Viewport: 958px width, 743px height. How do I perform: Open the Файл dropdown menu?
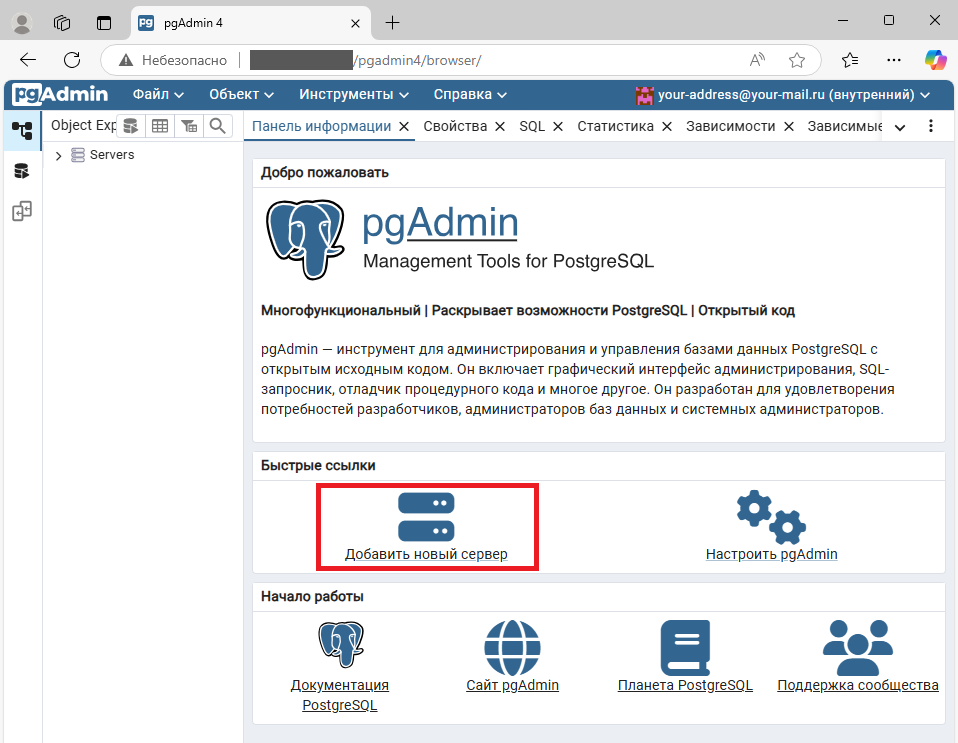pyautogui.click(x=158, y=94)
